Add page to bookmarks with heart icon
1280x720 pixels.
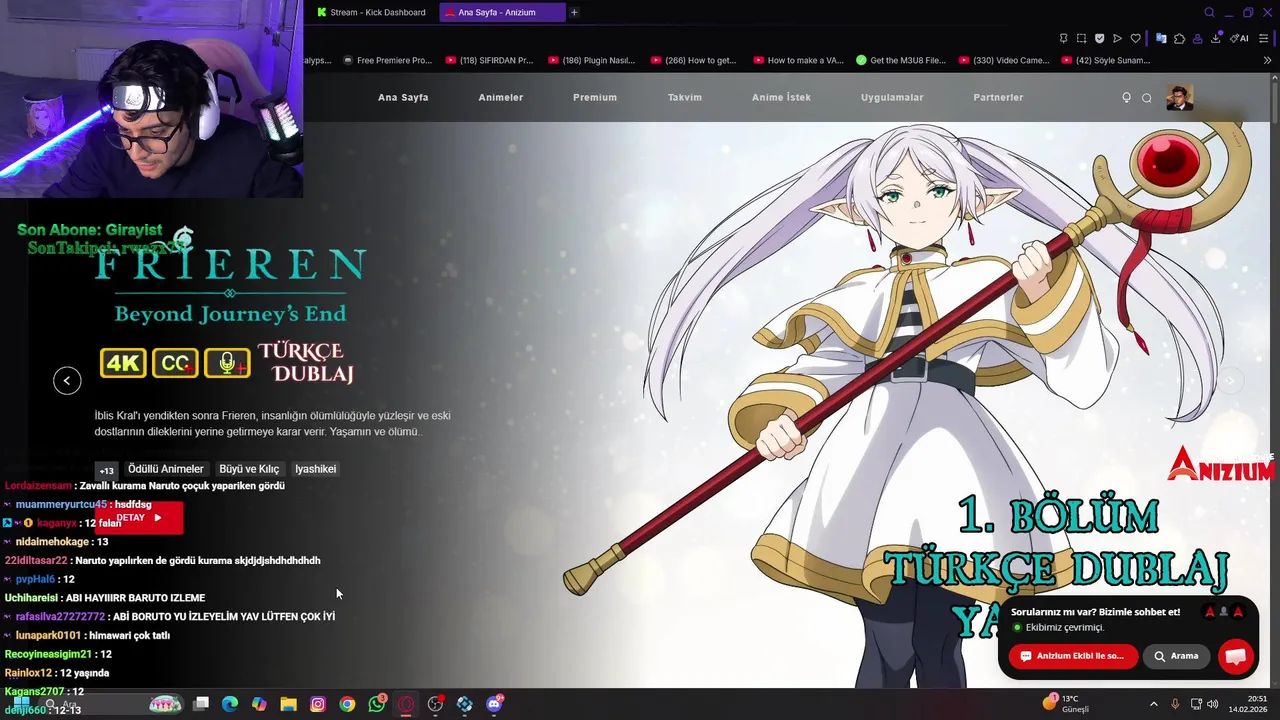coord(1136,38)
